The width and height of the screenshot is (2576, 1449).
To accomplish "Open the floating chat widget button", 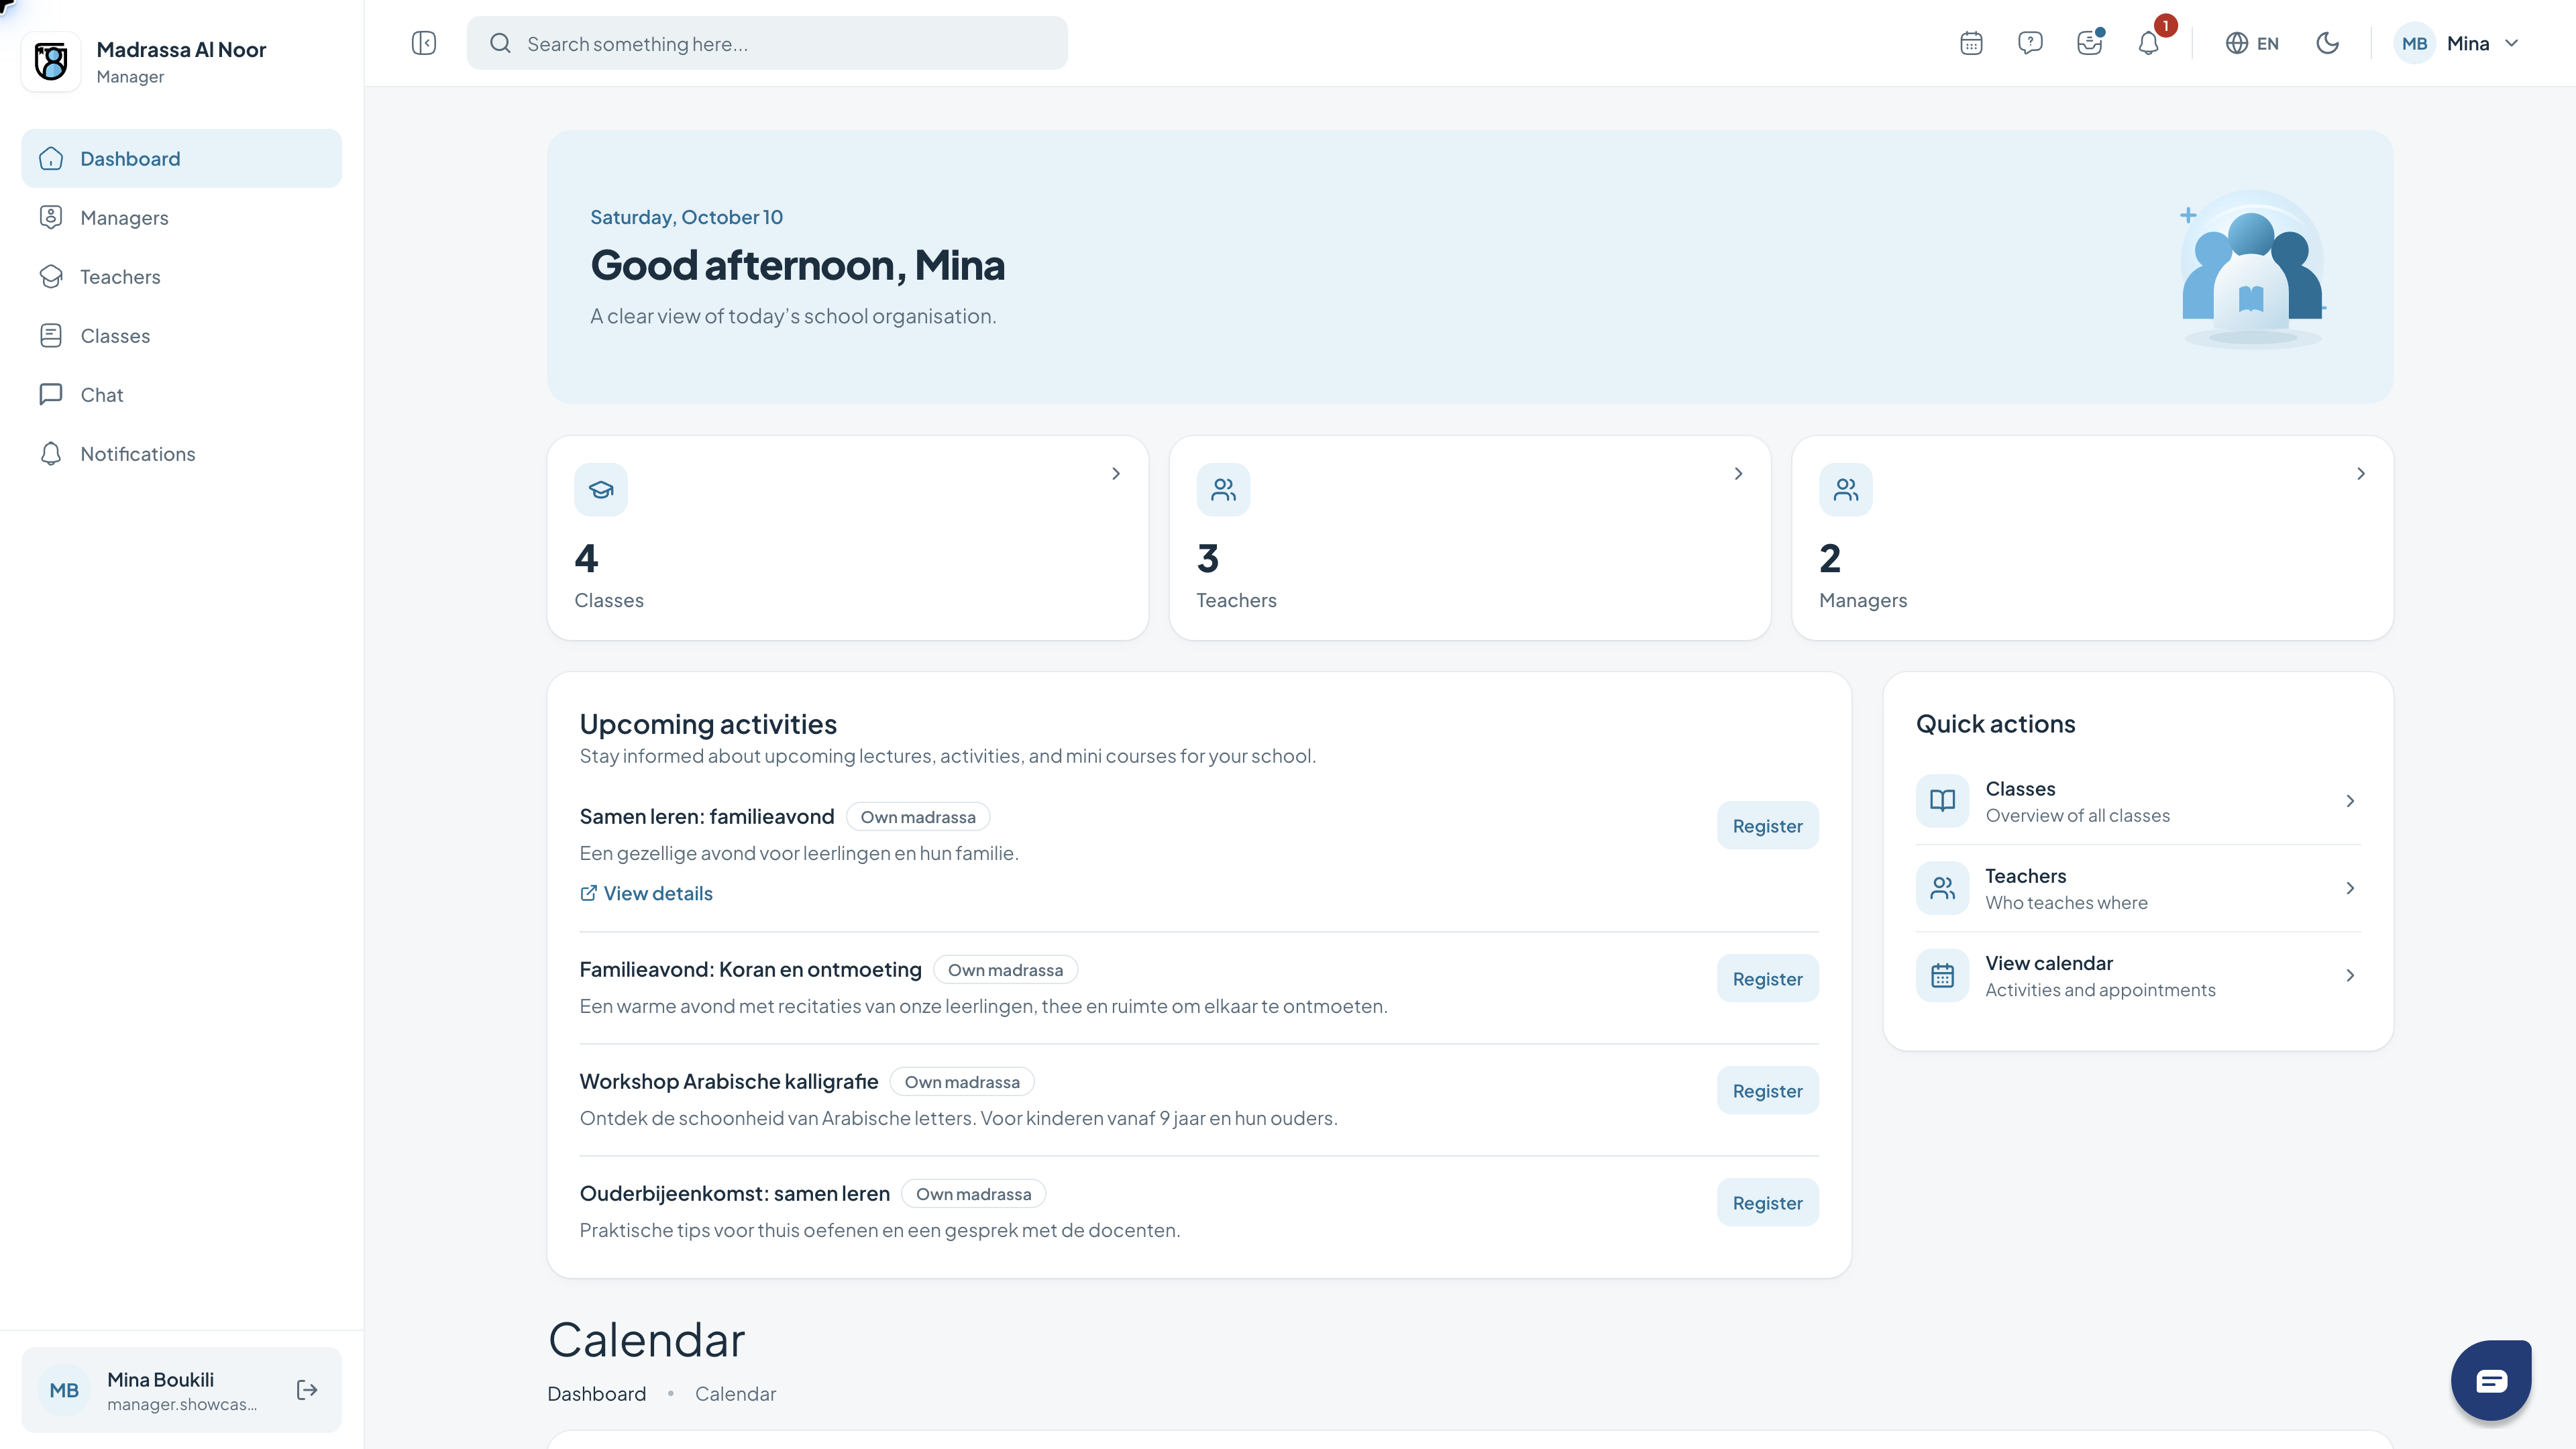I will [x=2491, y=1381].
